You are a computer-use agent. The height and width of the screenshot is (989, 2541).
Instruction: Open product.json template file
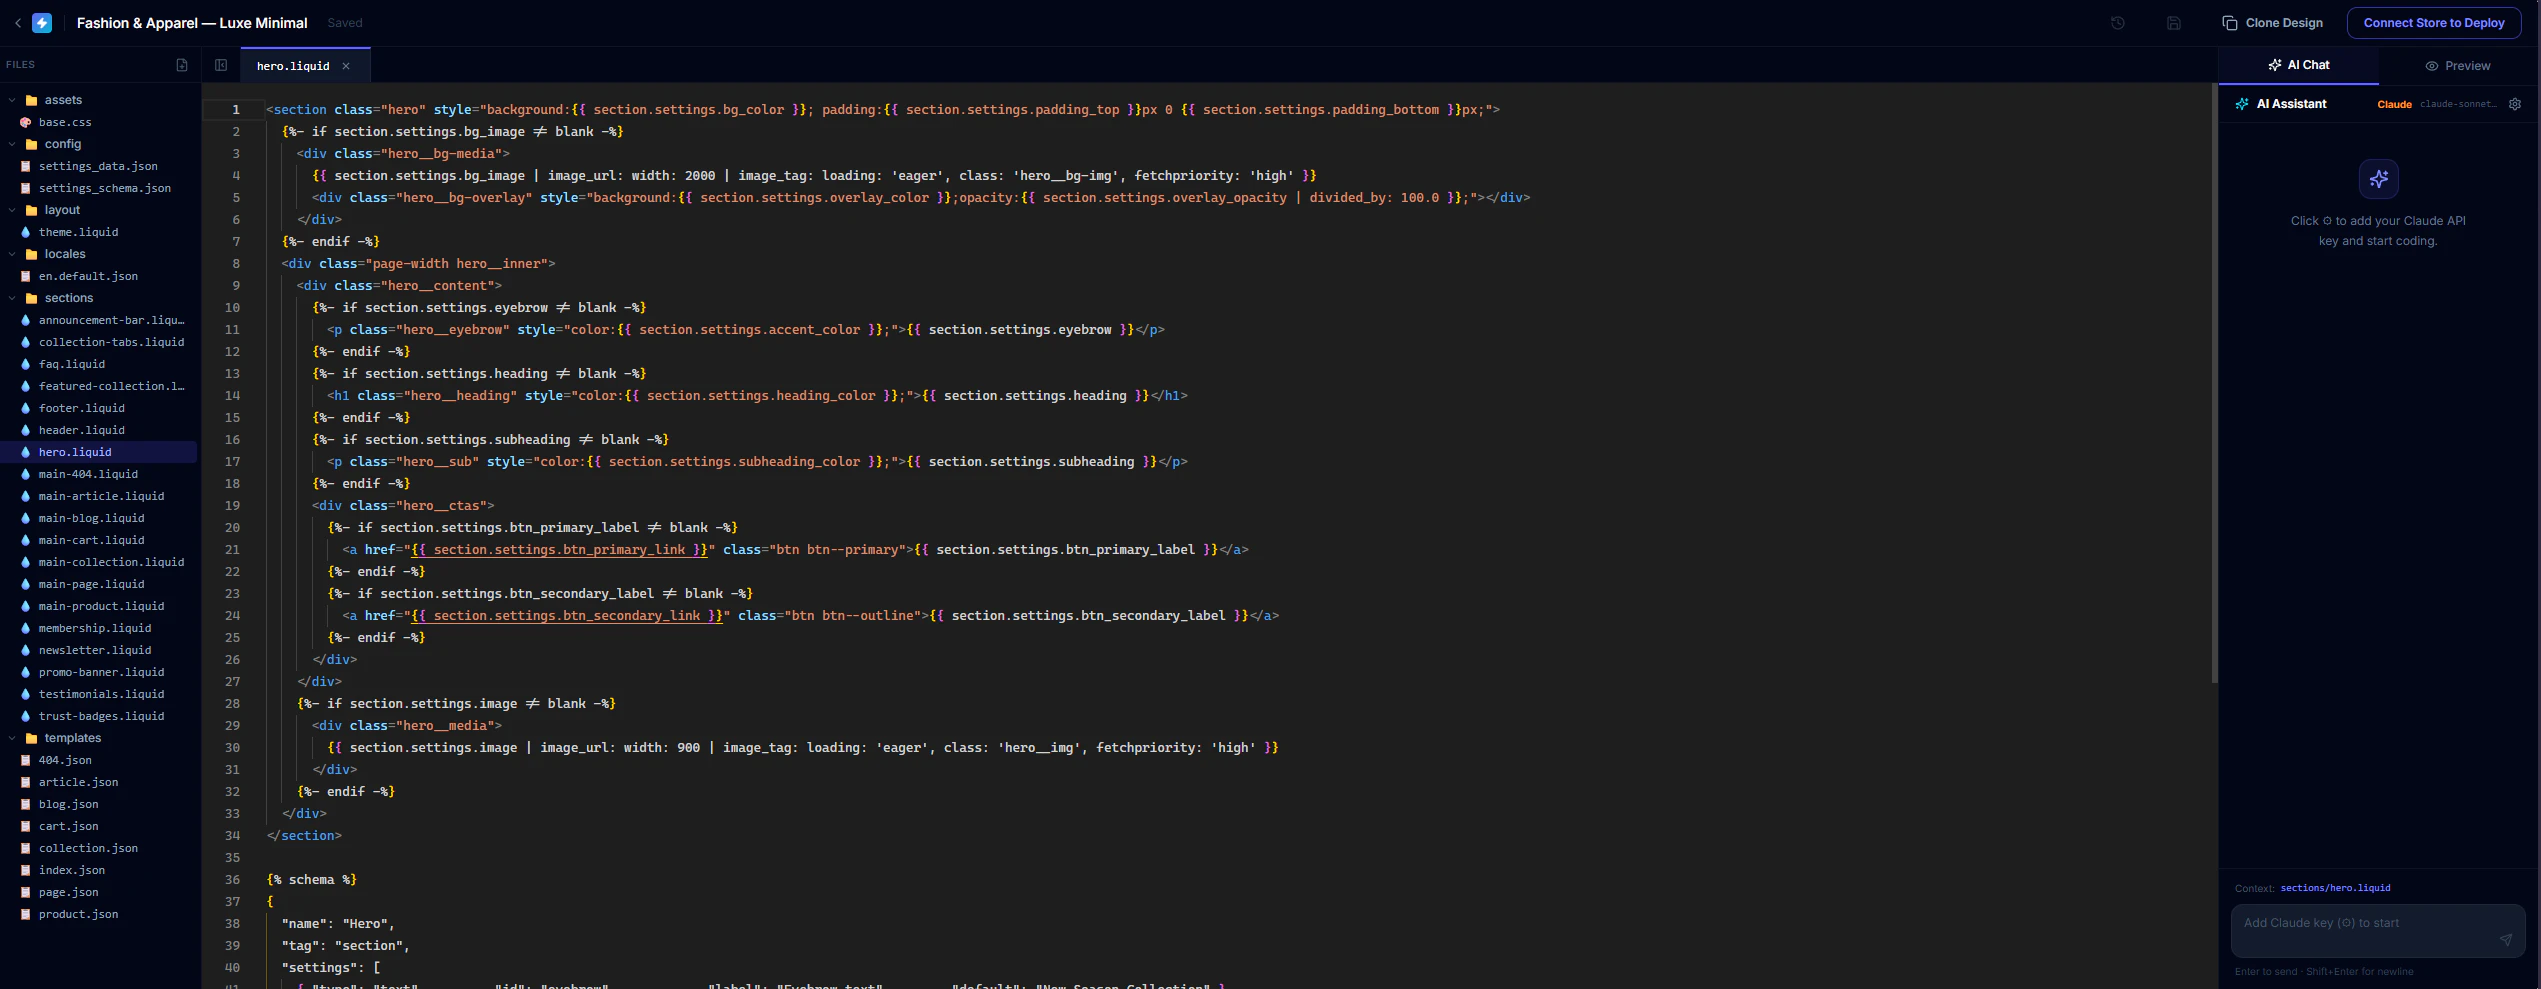[x=99, y=914]
